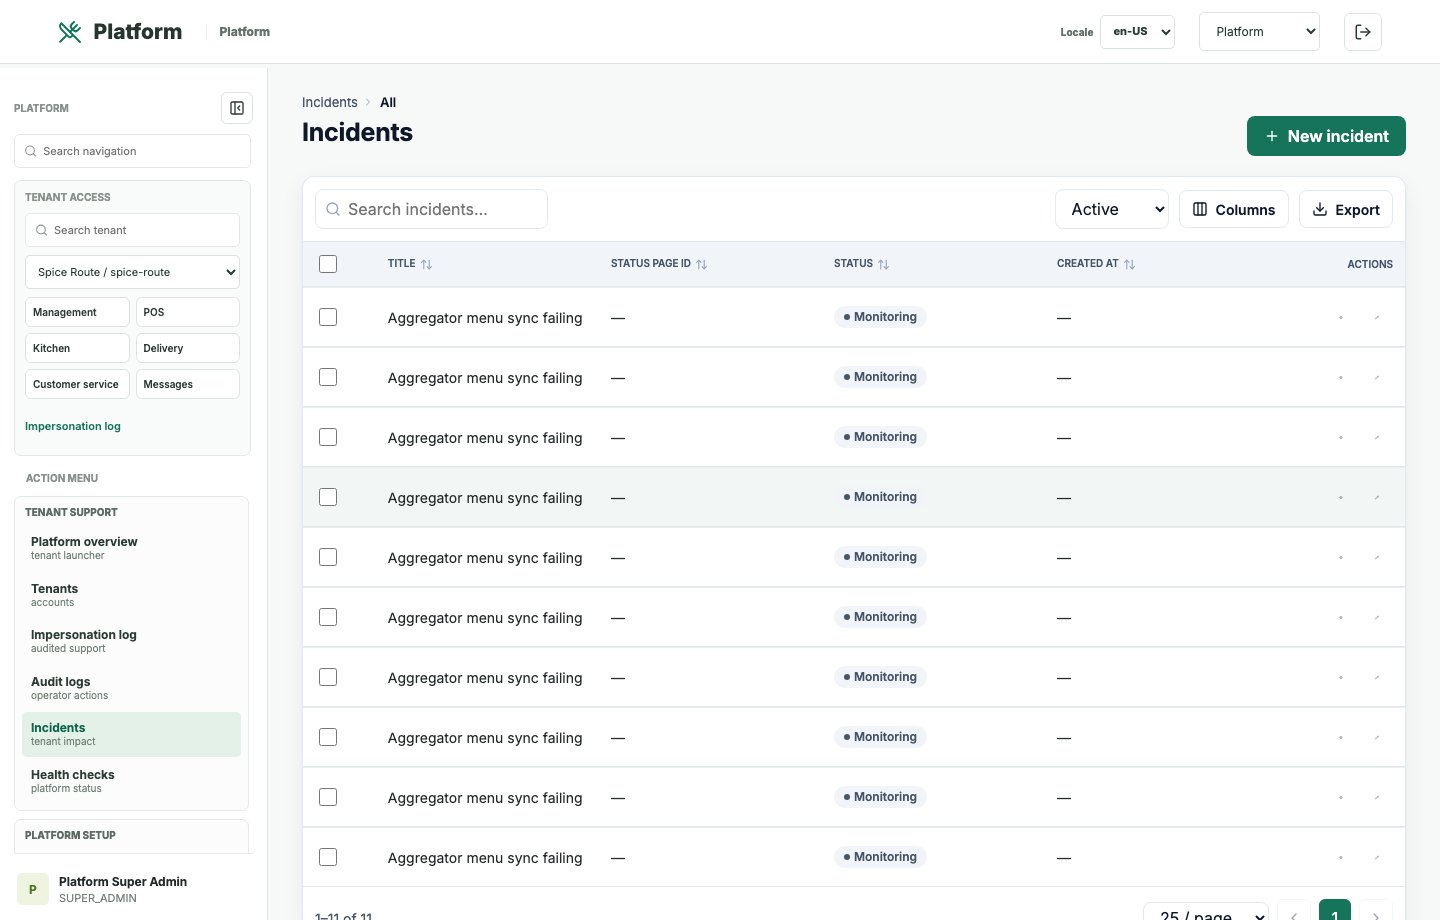Open the Locale en-US dropdown
1440x920 pixels.
(x=1137, y=32)
